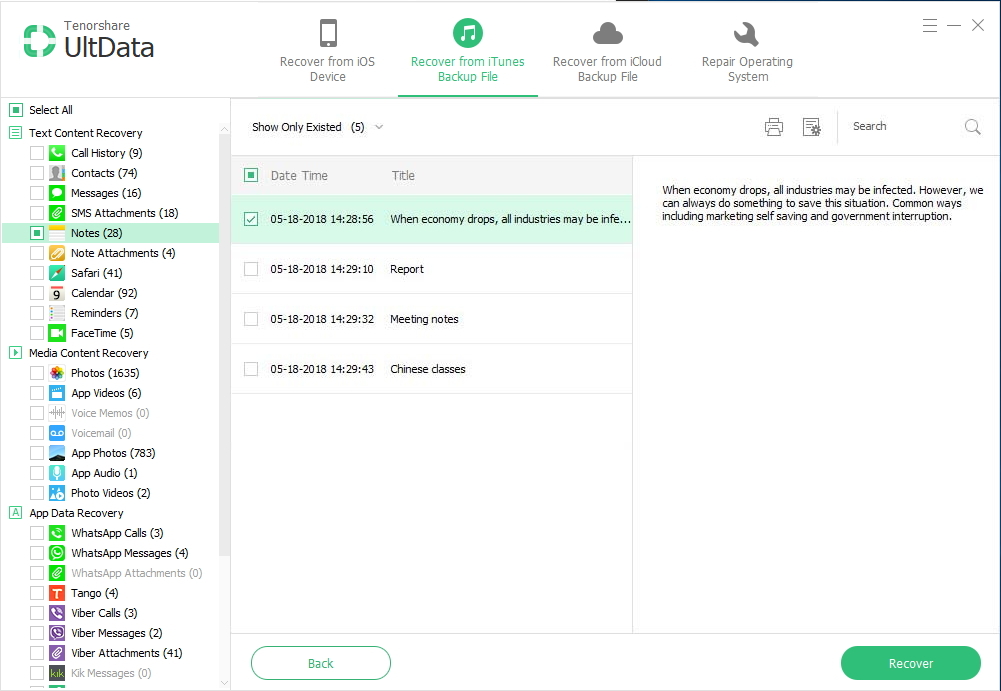Toggle the Select All checkbox
Image resolution: width=1001 pixels, height=691 pixels.
point(16,110)
